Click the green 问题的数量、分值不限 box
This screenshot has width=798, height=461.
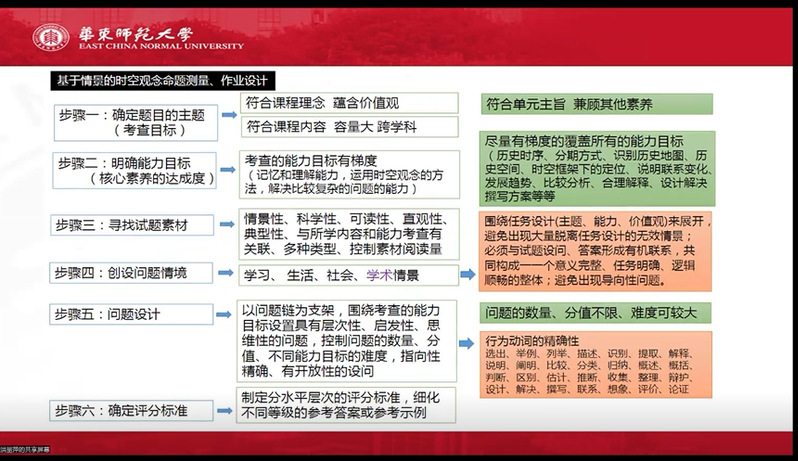597,313
